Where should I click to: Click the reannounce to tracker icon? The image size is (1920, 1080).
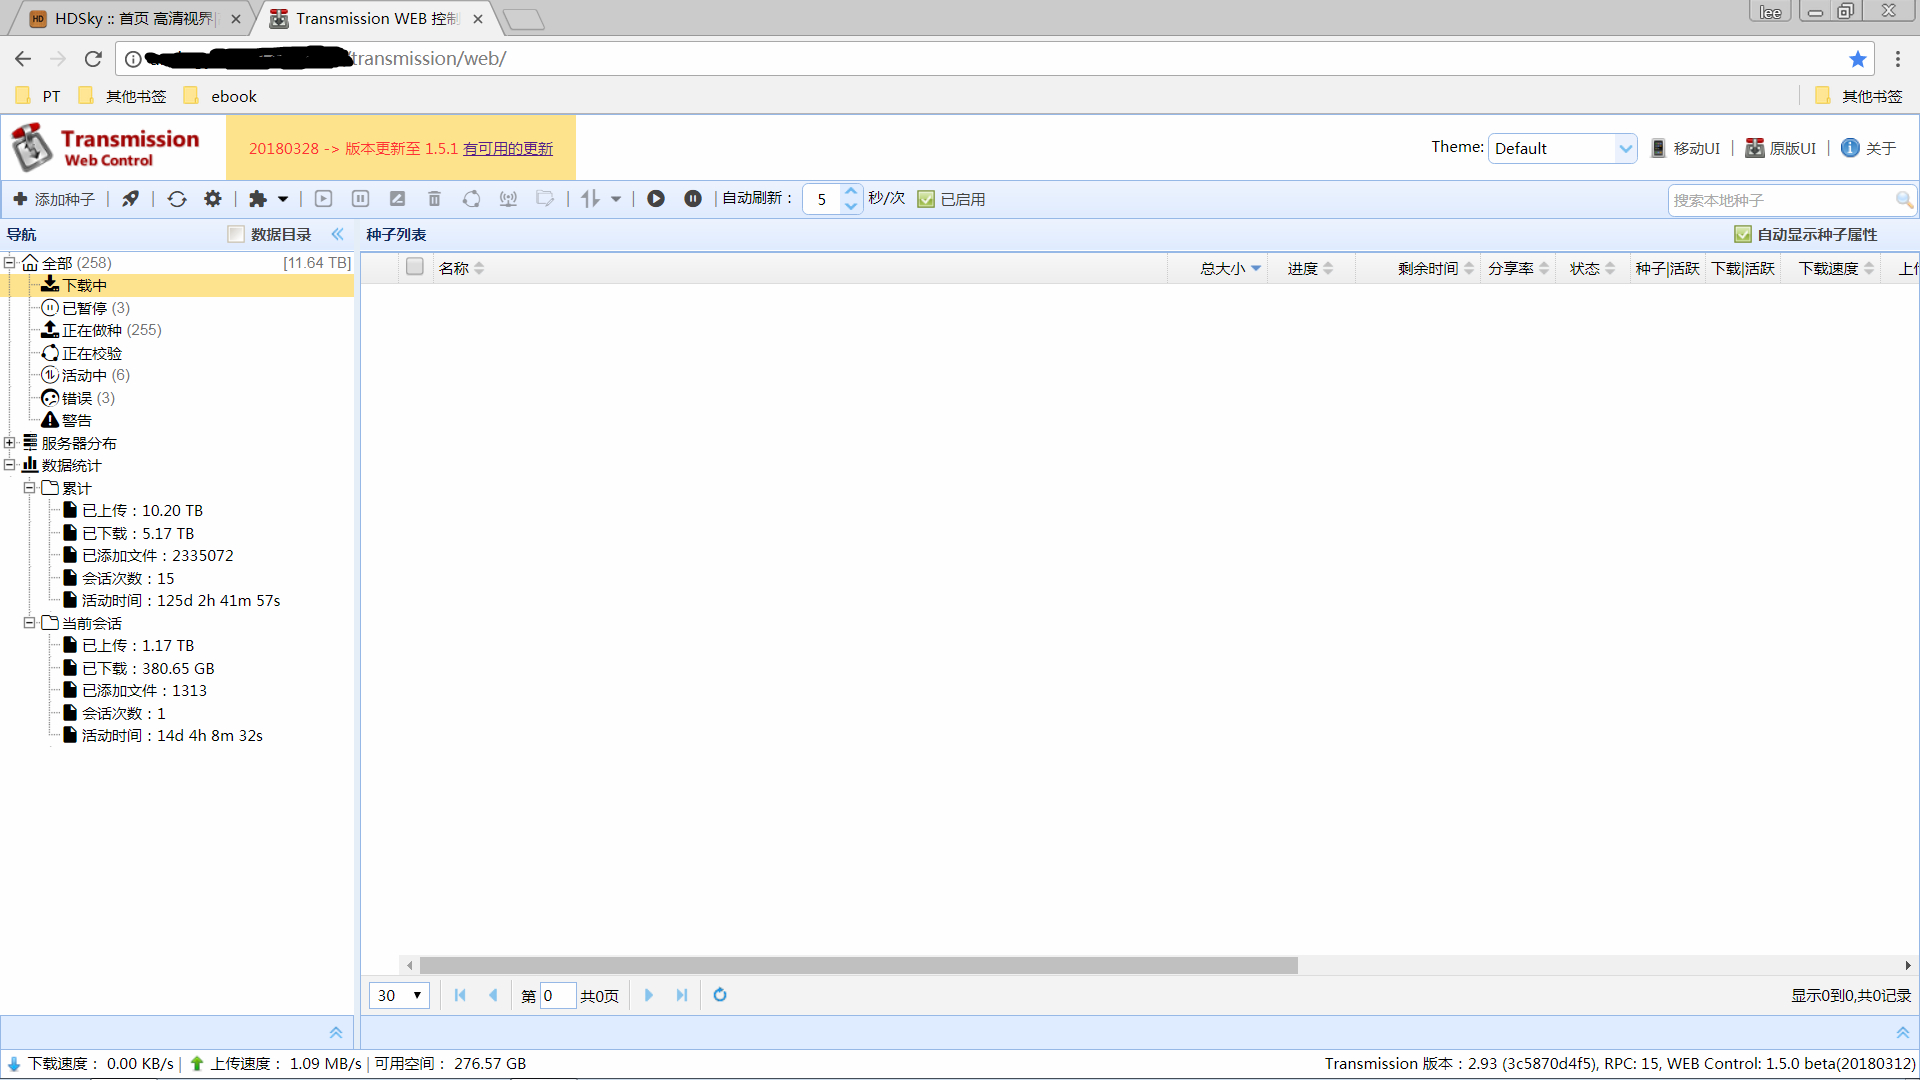509,199
